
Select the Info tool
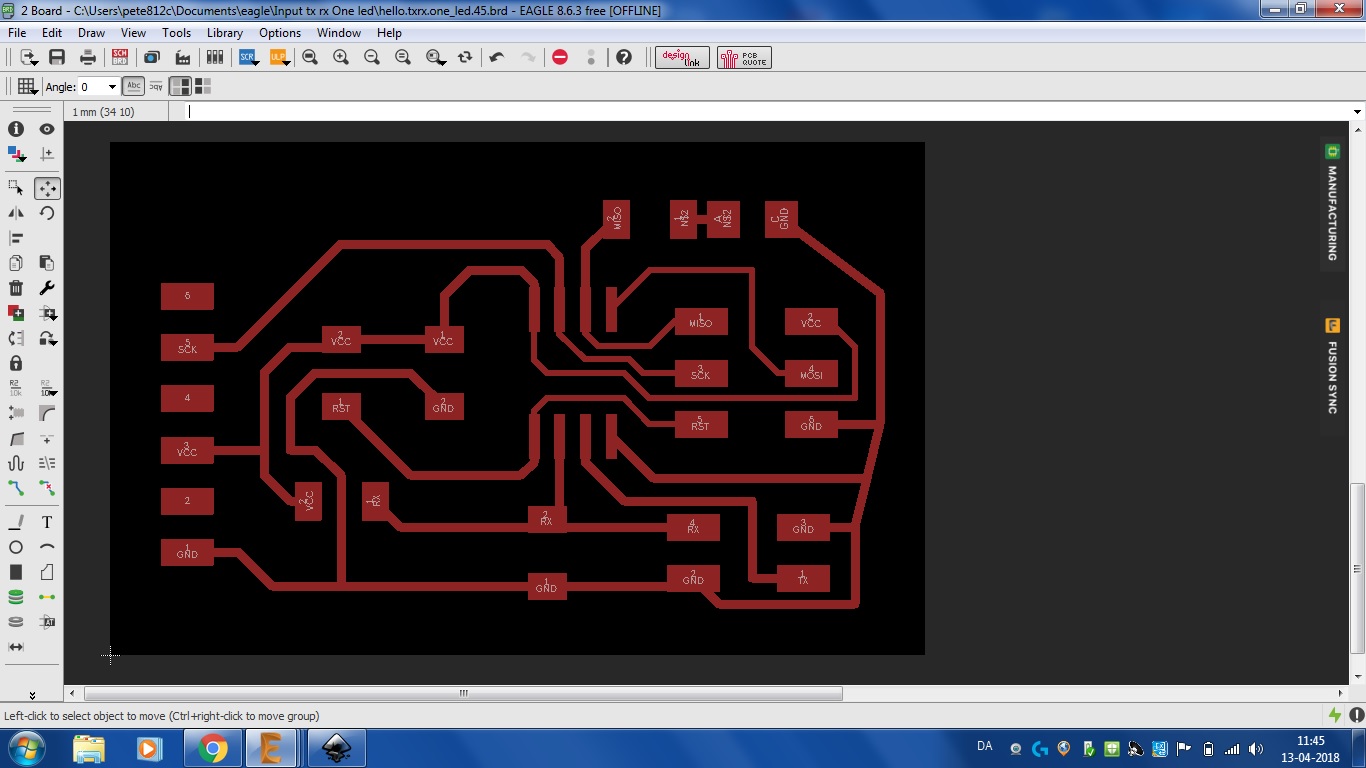[x=16, y=129]
